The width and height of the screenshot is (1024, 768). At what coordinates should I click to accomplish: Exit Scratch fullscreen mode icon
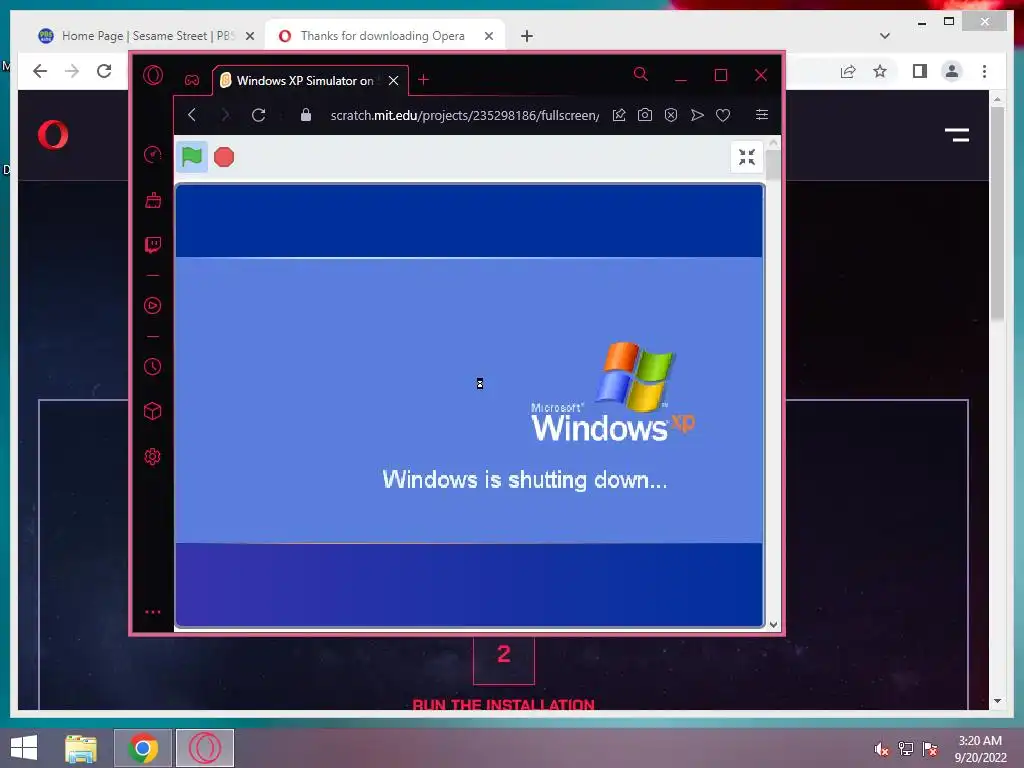point(746,157)
